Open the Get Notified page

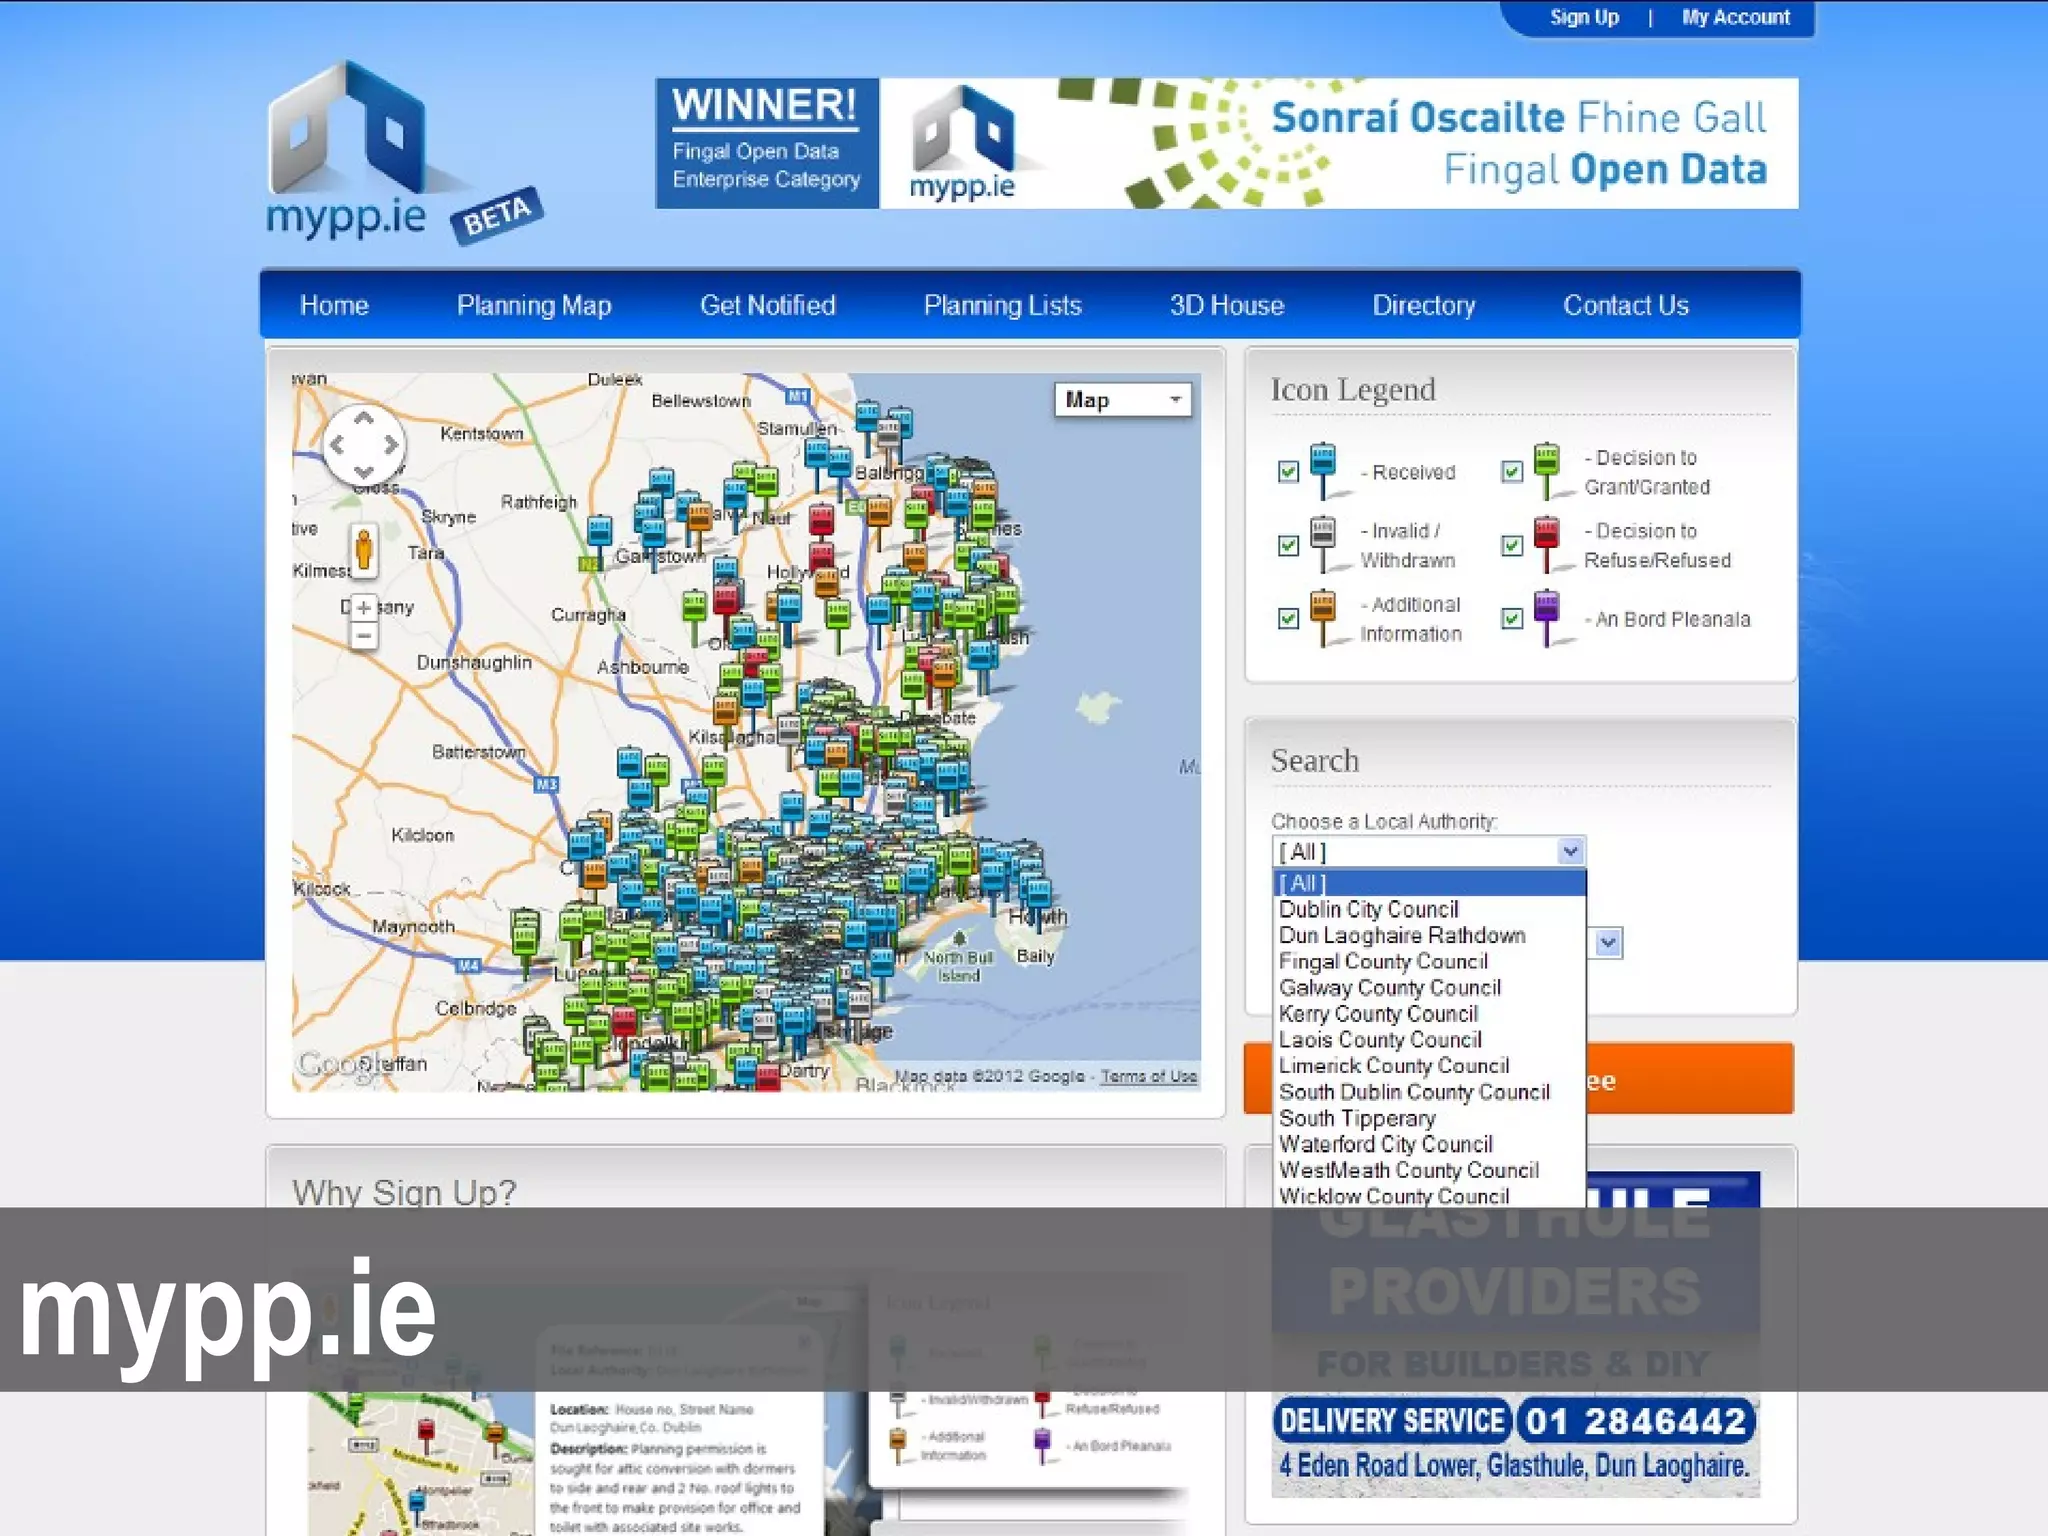point(767,305)
